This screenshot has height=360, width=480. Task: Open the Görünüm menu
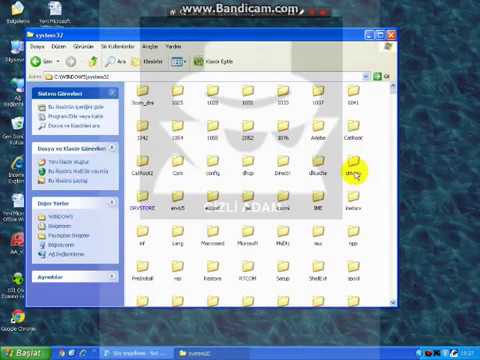[x=83, y=46]
